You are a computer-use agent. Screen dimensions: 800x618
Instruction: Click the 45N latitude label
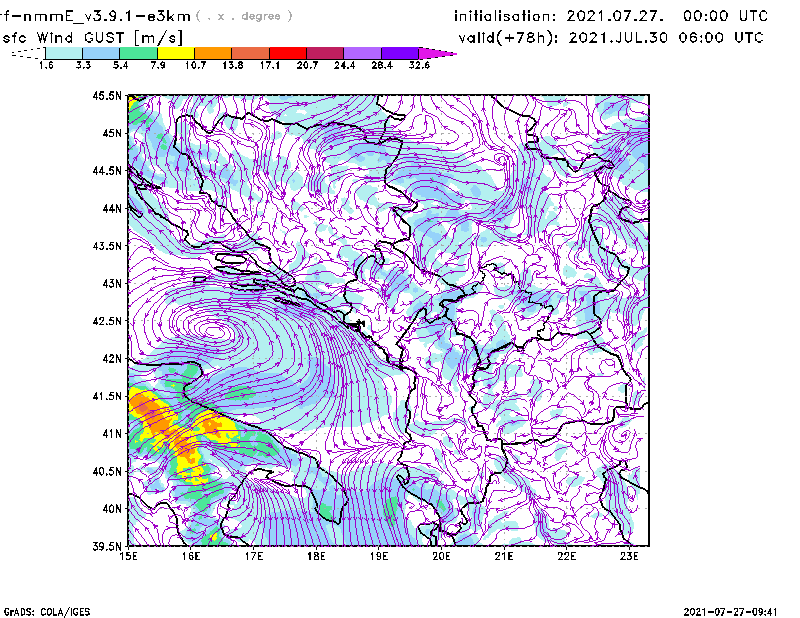click(112, 133)
